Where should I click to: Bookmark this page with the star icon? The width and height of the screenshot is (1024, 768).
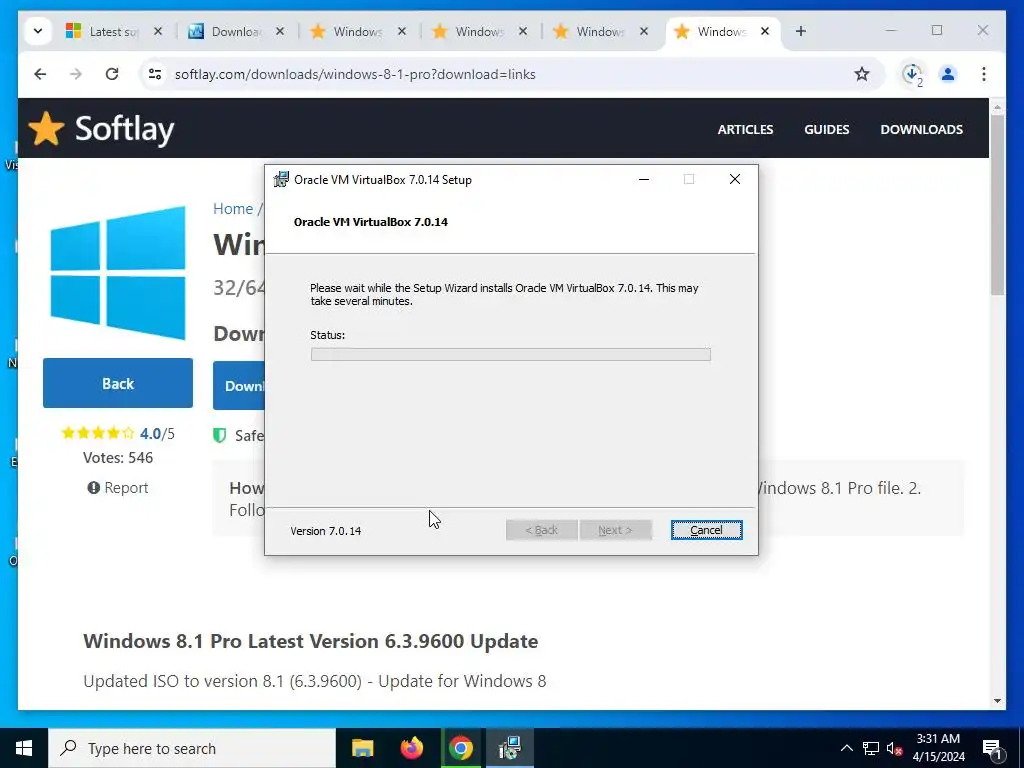(x=862, y=74)
